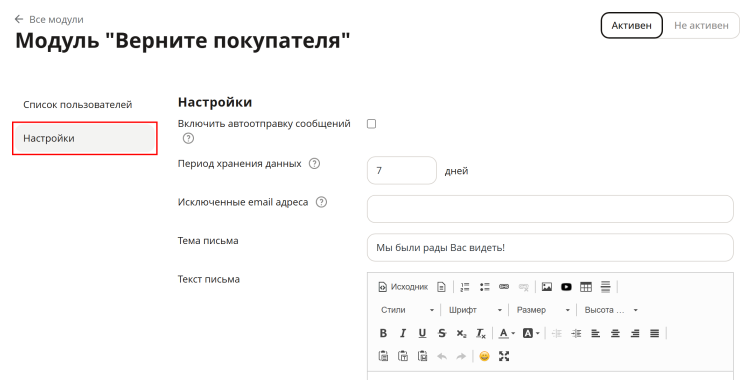Show help for Период хранения данных
This screenshot has width=740, height=380.
314,164
